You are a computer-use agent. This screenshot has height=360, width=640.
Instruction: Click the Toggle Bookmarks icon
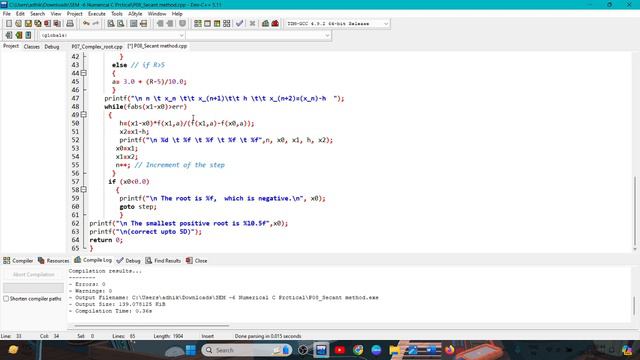pyautogui.click(x=18, y=35)
